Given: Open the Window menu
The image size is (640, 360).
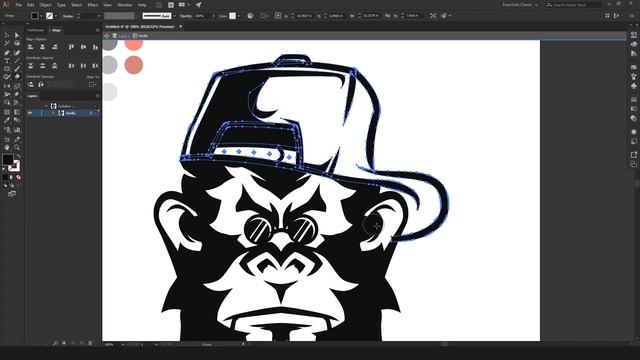Looking at the screenshot, I should [125, 5].
